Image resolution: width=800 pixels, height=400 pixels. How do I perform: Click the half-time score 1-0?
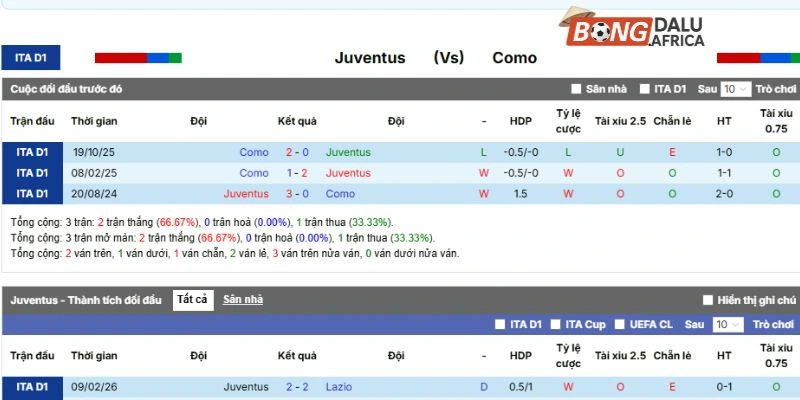(x=724, y=152)
